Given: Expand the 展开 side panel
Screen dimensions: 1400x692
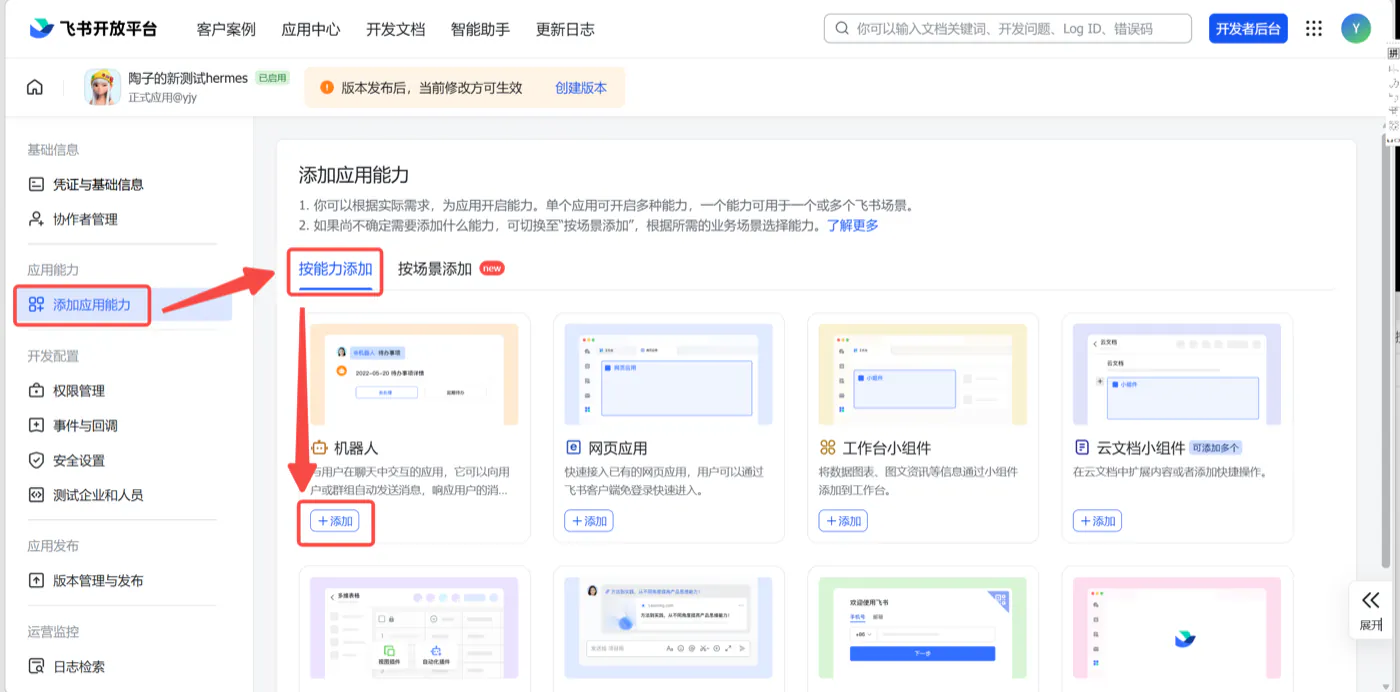Looking at the screenshot, I should point(1370,610).
